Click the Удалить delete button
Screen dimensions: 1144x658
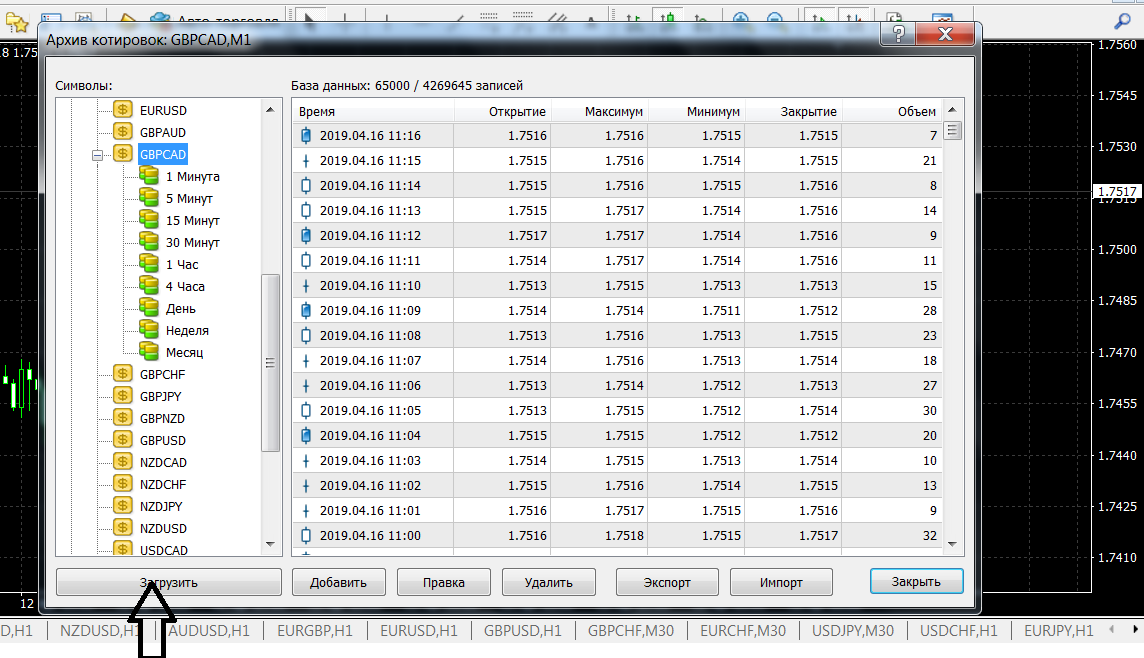[549, 582]
